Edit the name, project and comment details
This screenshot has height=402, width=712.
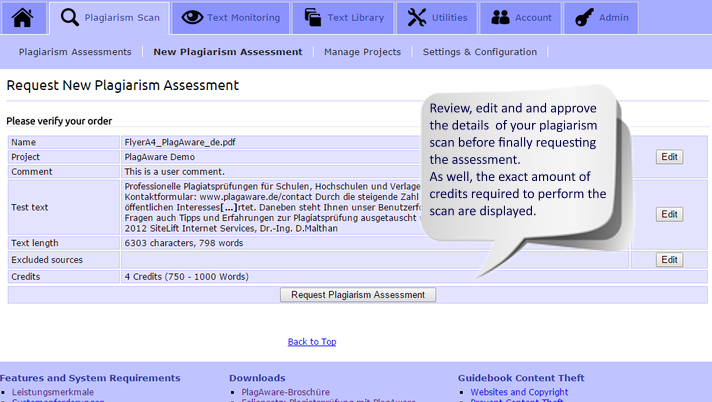(669, 157)
